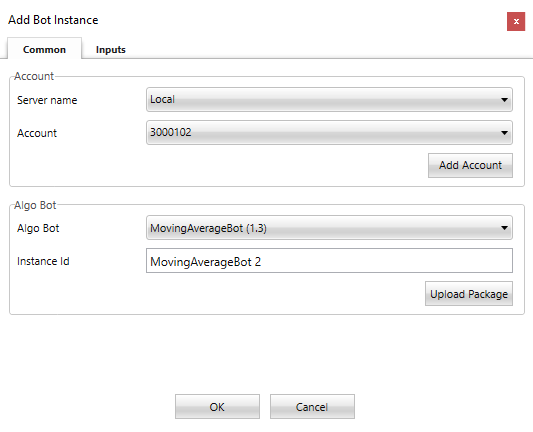Click the arrow icon of Server name dropdown
533x432 pixels.
point(504,100)
